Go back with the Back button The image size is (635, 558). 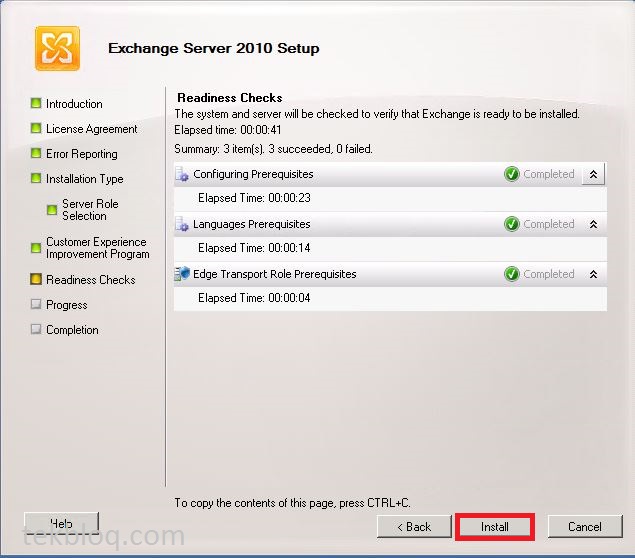pos(414,526)
